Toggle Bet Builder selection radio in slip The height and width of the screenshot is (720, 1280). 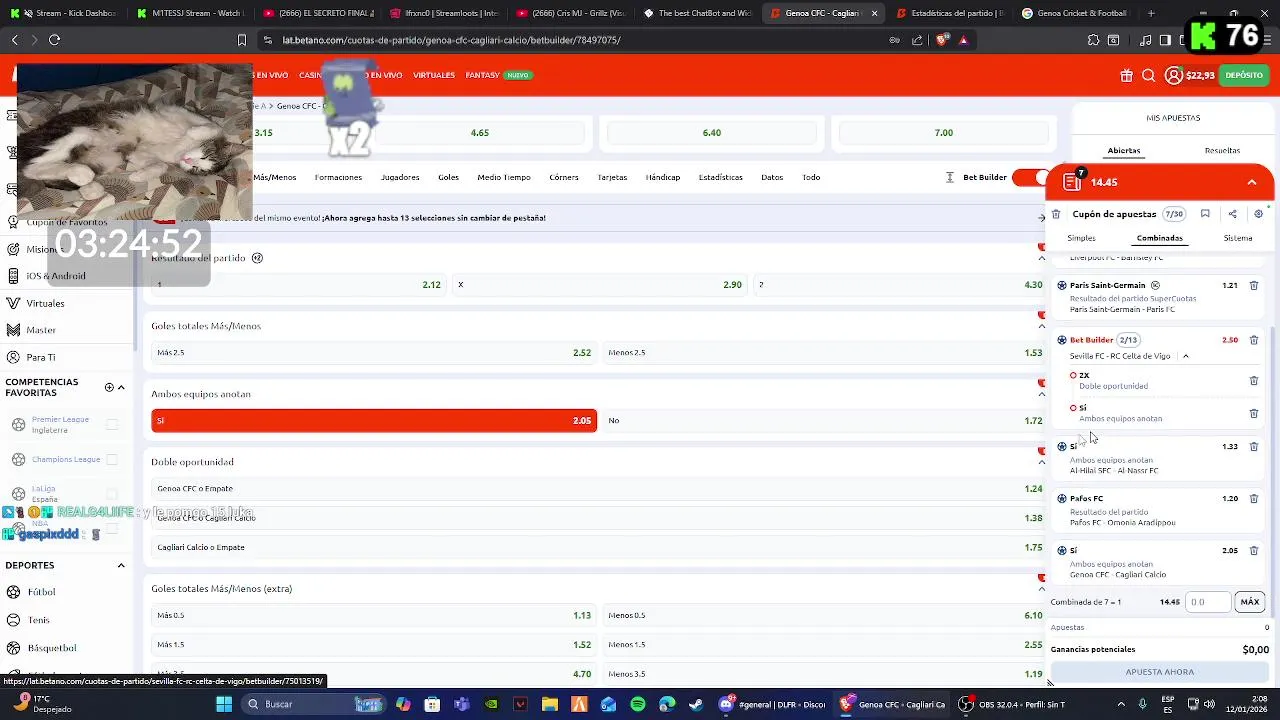tap(1062, 340)
